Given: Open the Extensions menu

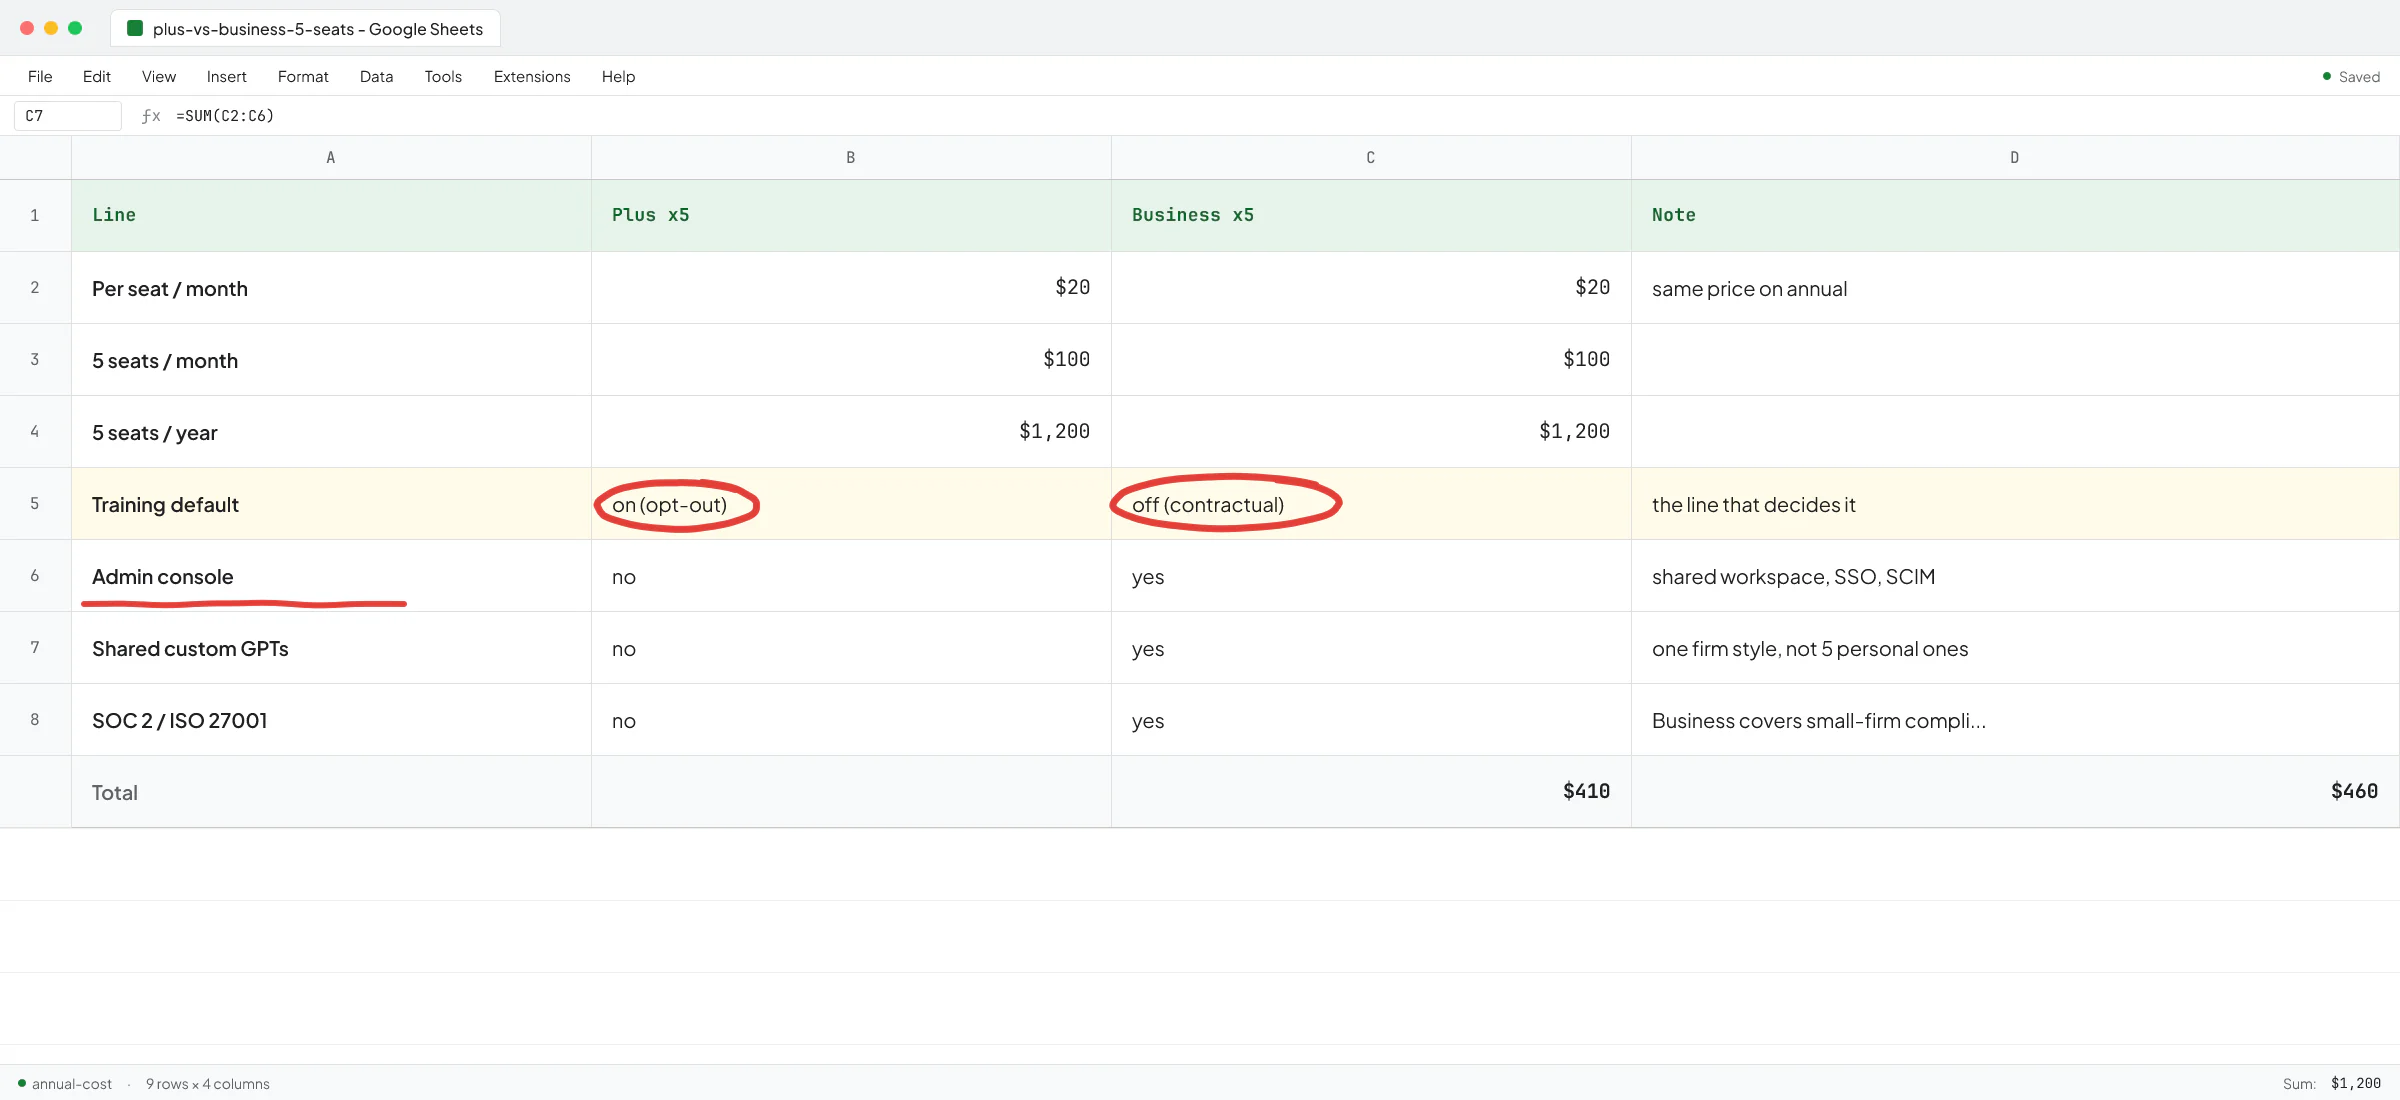Looking at the screenshot, I should coord(532,77).
